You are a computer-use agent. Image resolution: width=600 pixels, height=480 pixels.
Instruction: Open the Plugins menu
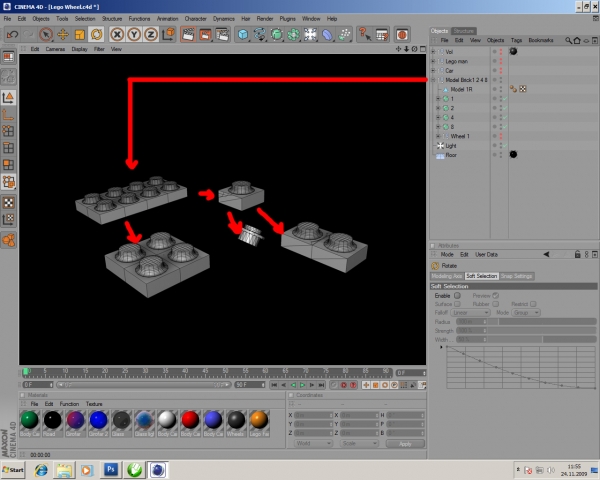pos(287,19)
